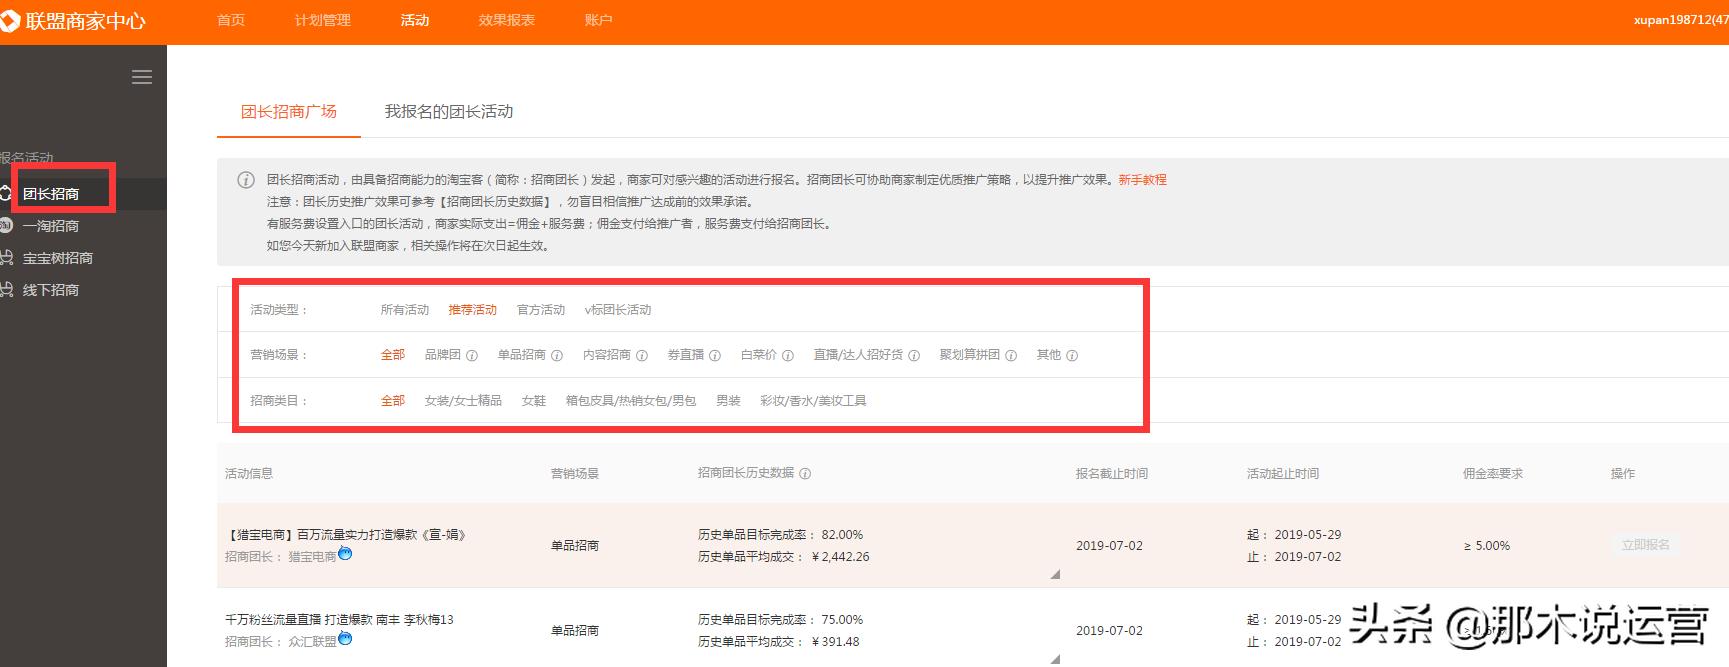The image size is (1729, 667).
Task: Click info icon next to 券直播
Action: (715, 355)
